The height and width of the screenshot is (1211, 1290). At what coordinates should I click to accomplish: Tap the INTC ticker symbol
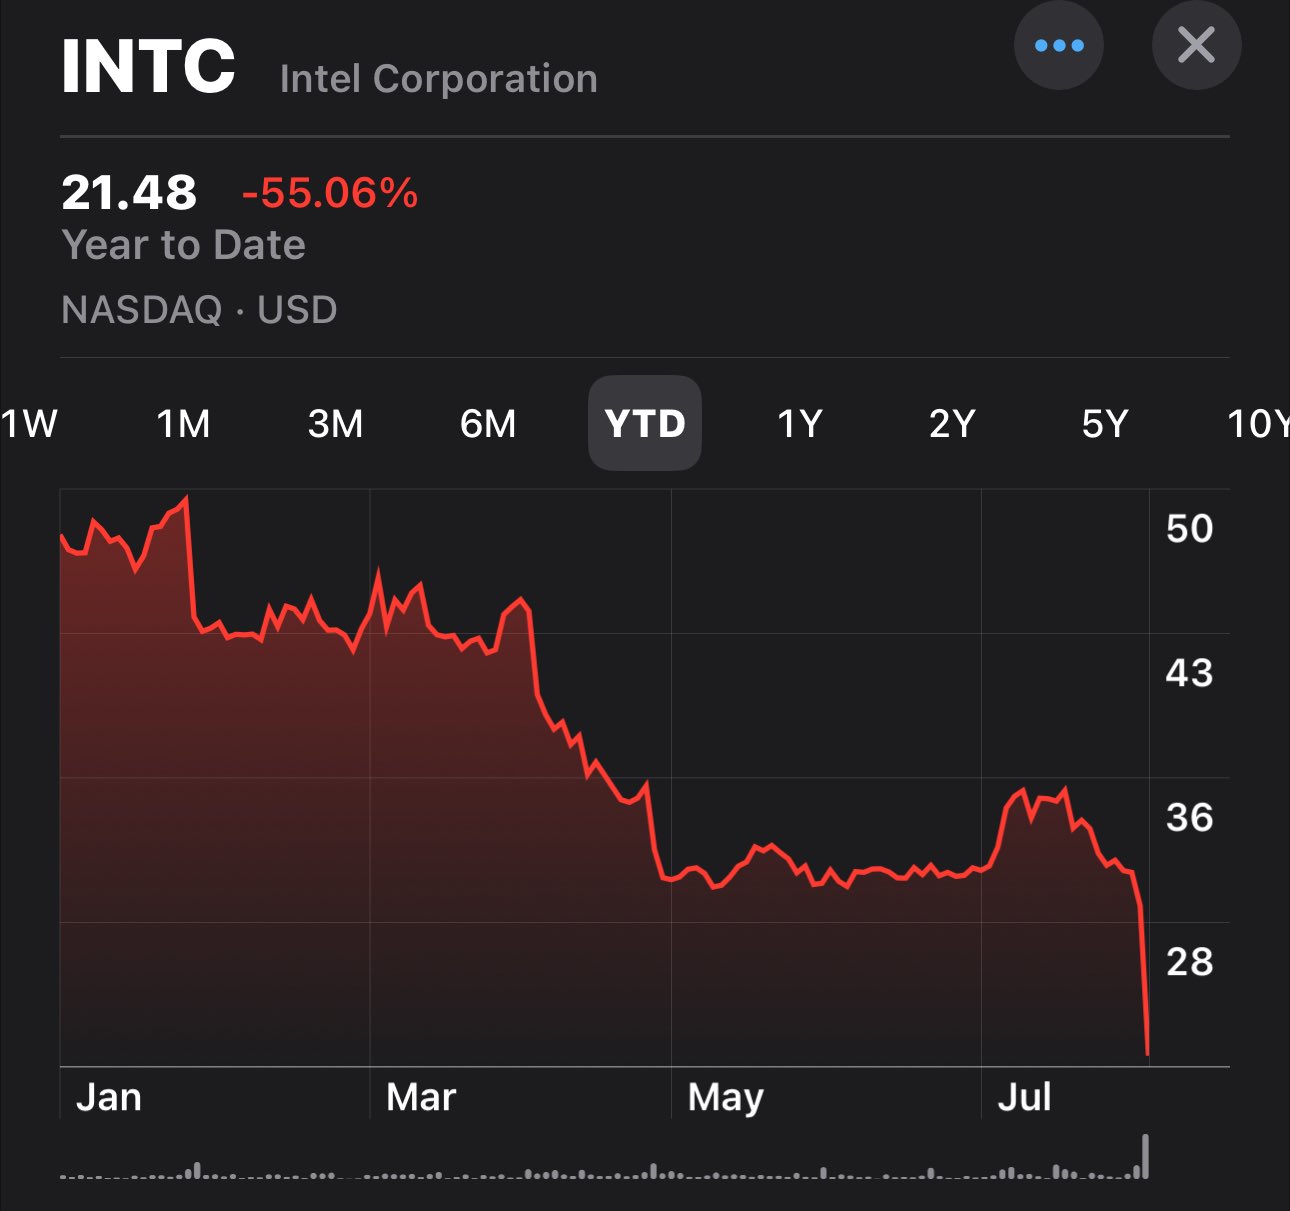[x=148, y=67]
